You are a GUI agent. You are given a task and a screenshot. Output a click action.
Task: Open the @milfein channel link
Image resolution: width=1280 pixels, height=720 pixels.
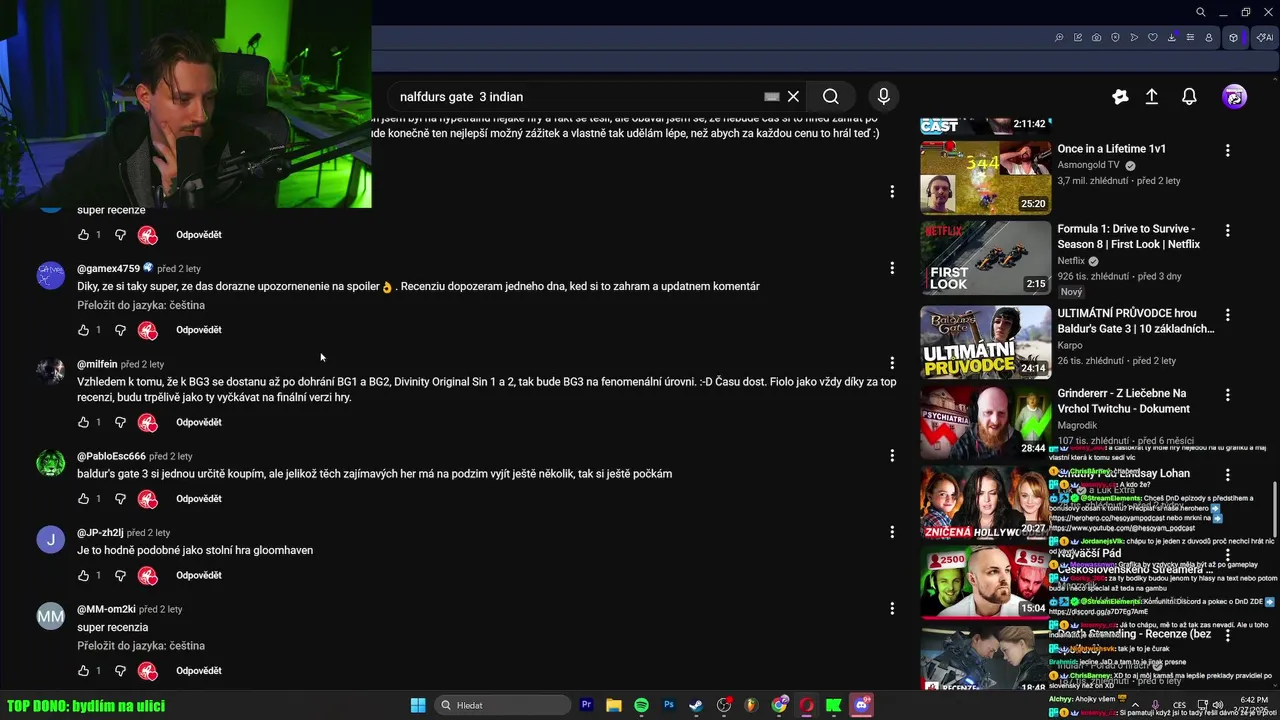97,364
